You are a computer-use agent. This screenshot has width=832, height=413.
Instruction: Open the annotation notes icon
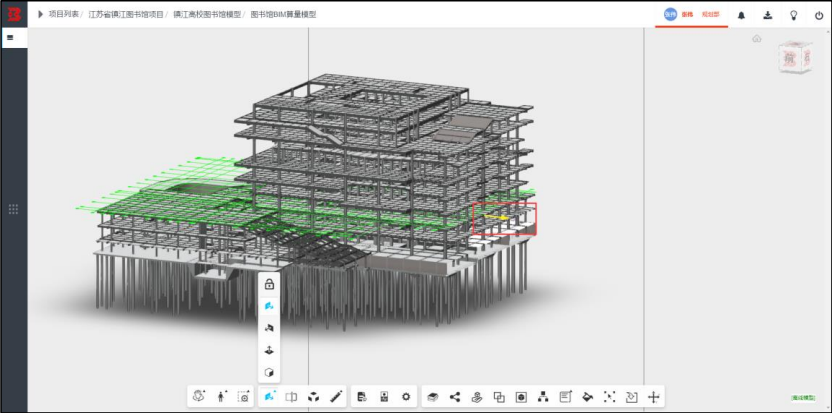click(x=566, y=396)
